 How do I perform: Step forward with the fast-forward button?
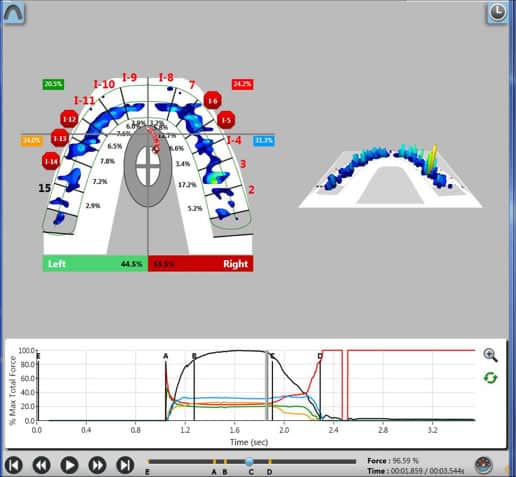tap(97, 465)
